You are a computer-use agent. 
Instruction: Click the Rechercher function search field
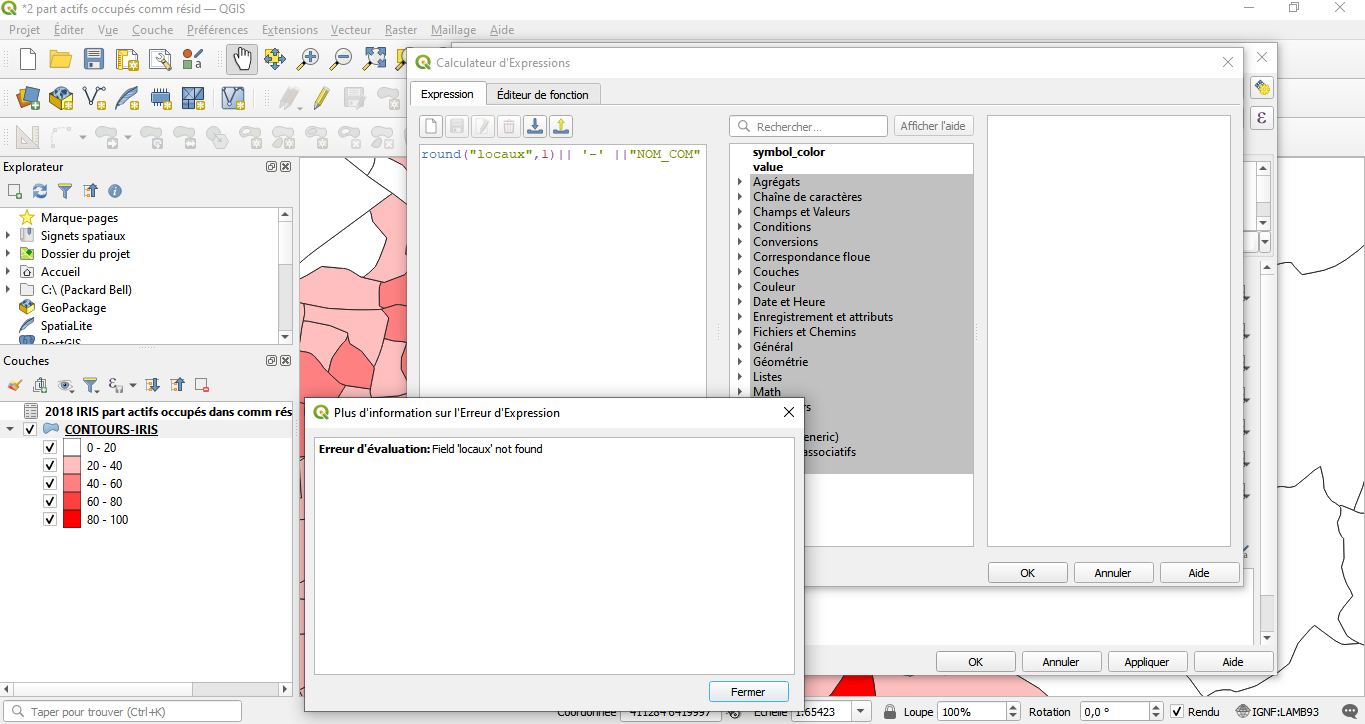point(809,126)
